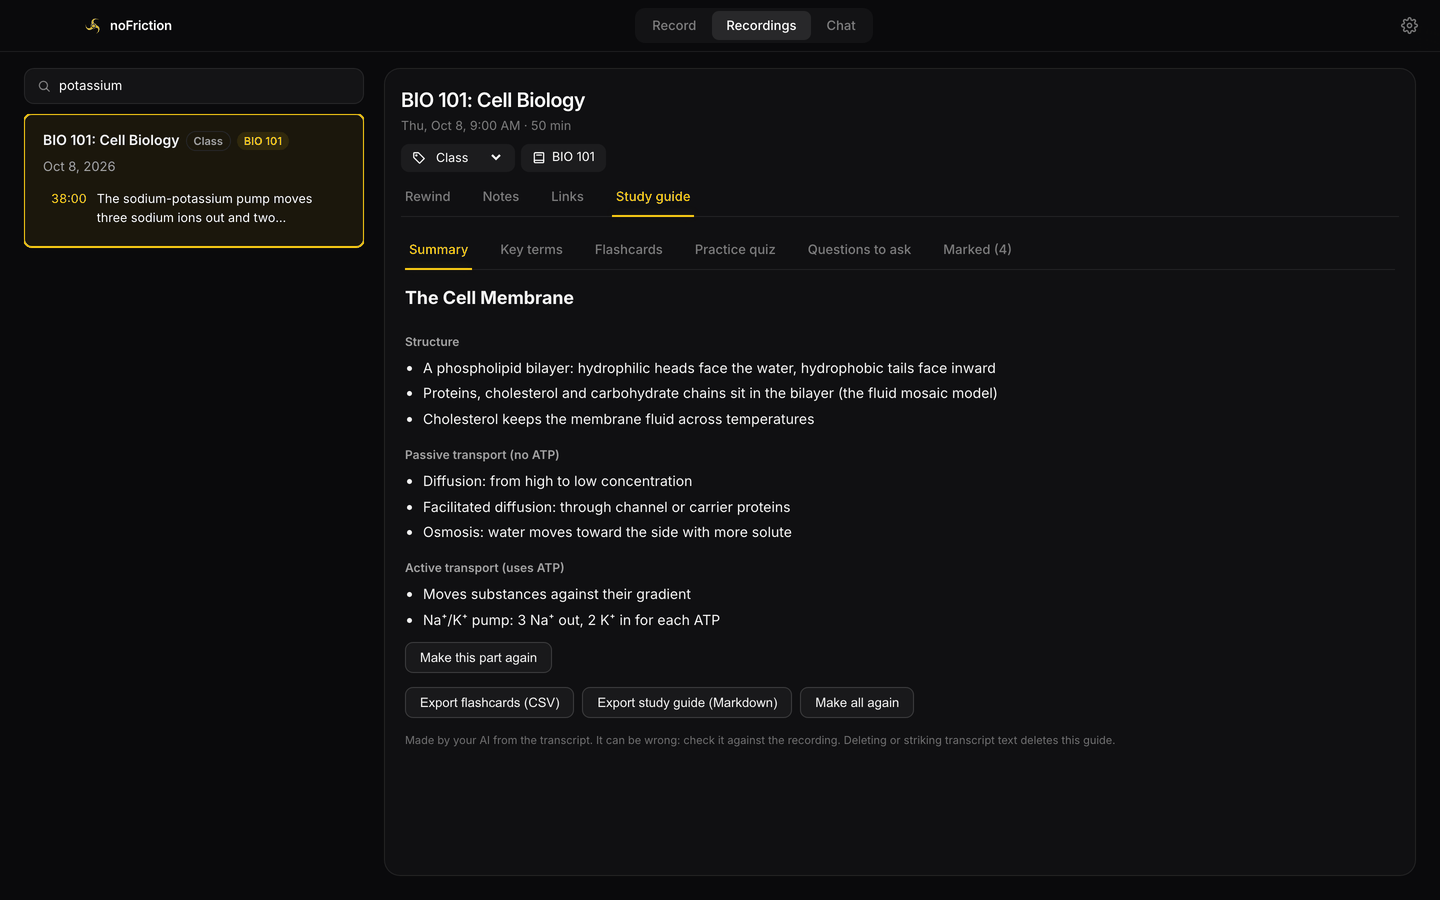Click the Osmosis bullet point
The width and height of the screenshot is (1440, 900).
[607, 533]
